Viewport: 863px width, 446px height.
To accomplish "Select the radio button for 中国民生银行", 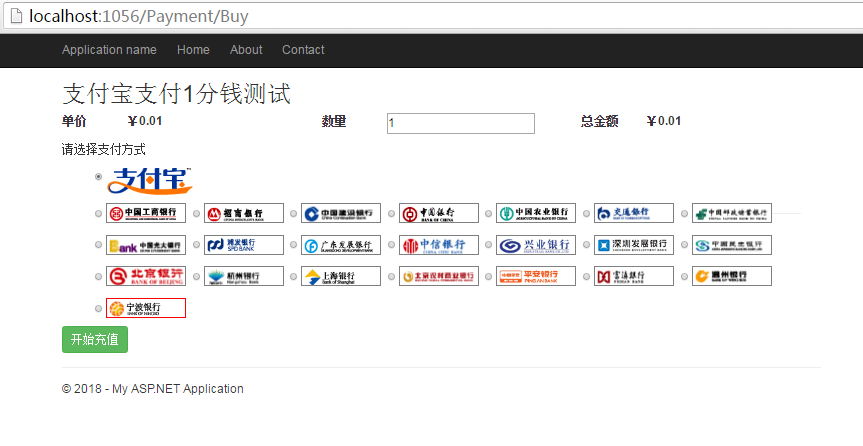I will point(684,244).
